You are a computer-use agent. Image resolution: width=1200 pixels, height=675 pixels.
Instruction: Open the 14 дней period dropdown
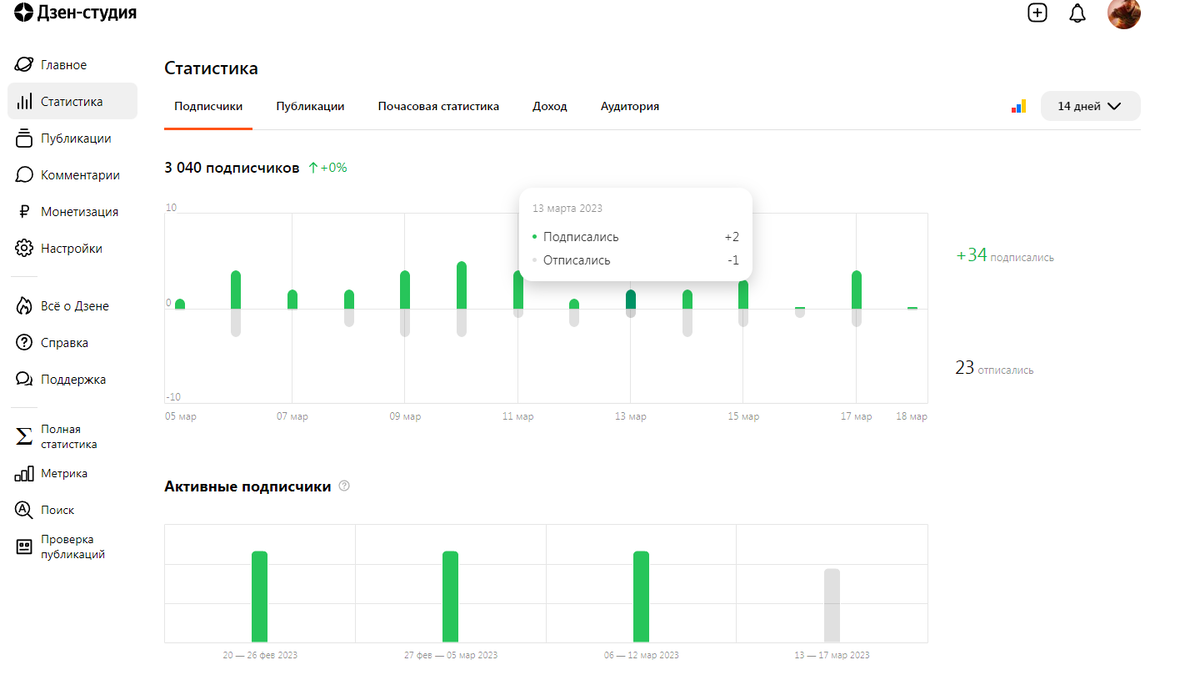point(1090,106)
